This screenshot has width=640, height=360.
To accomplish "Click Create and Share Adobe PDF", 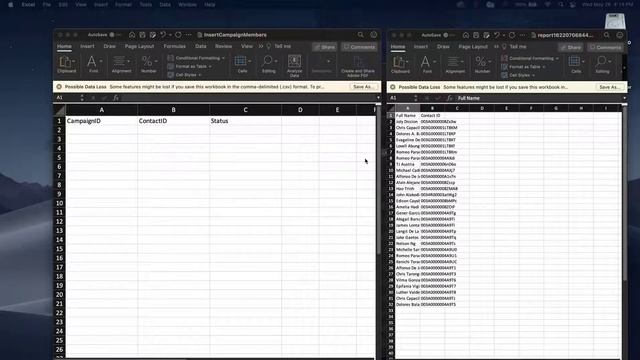I will click(358, 66).
